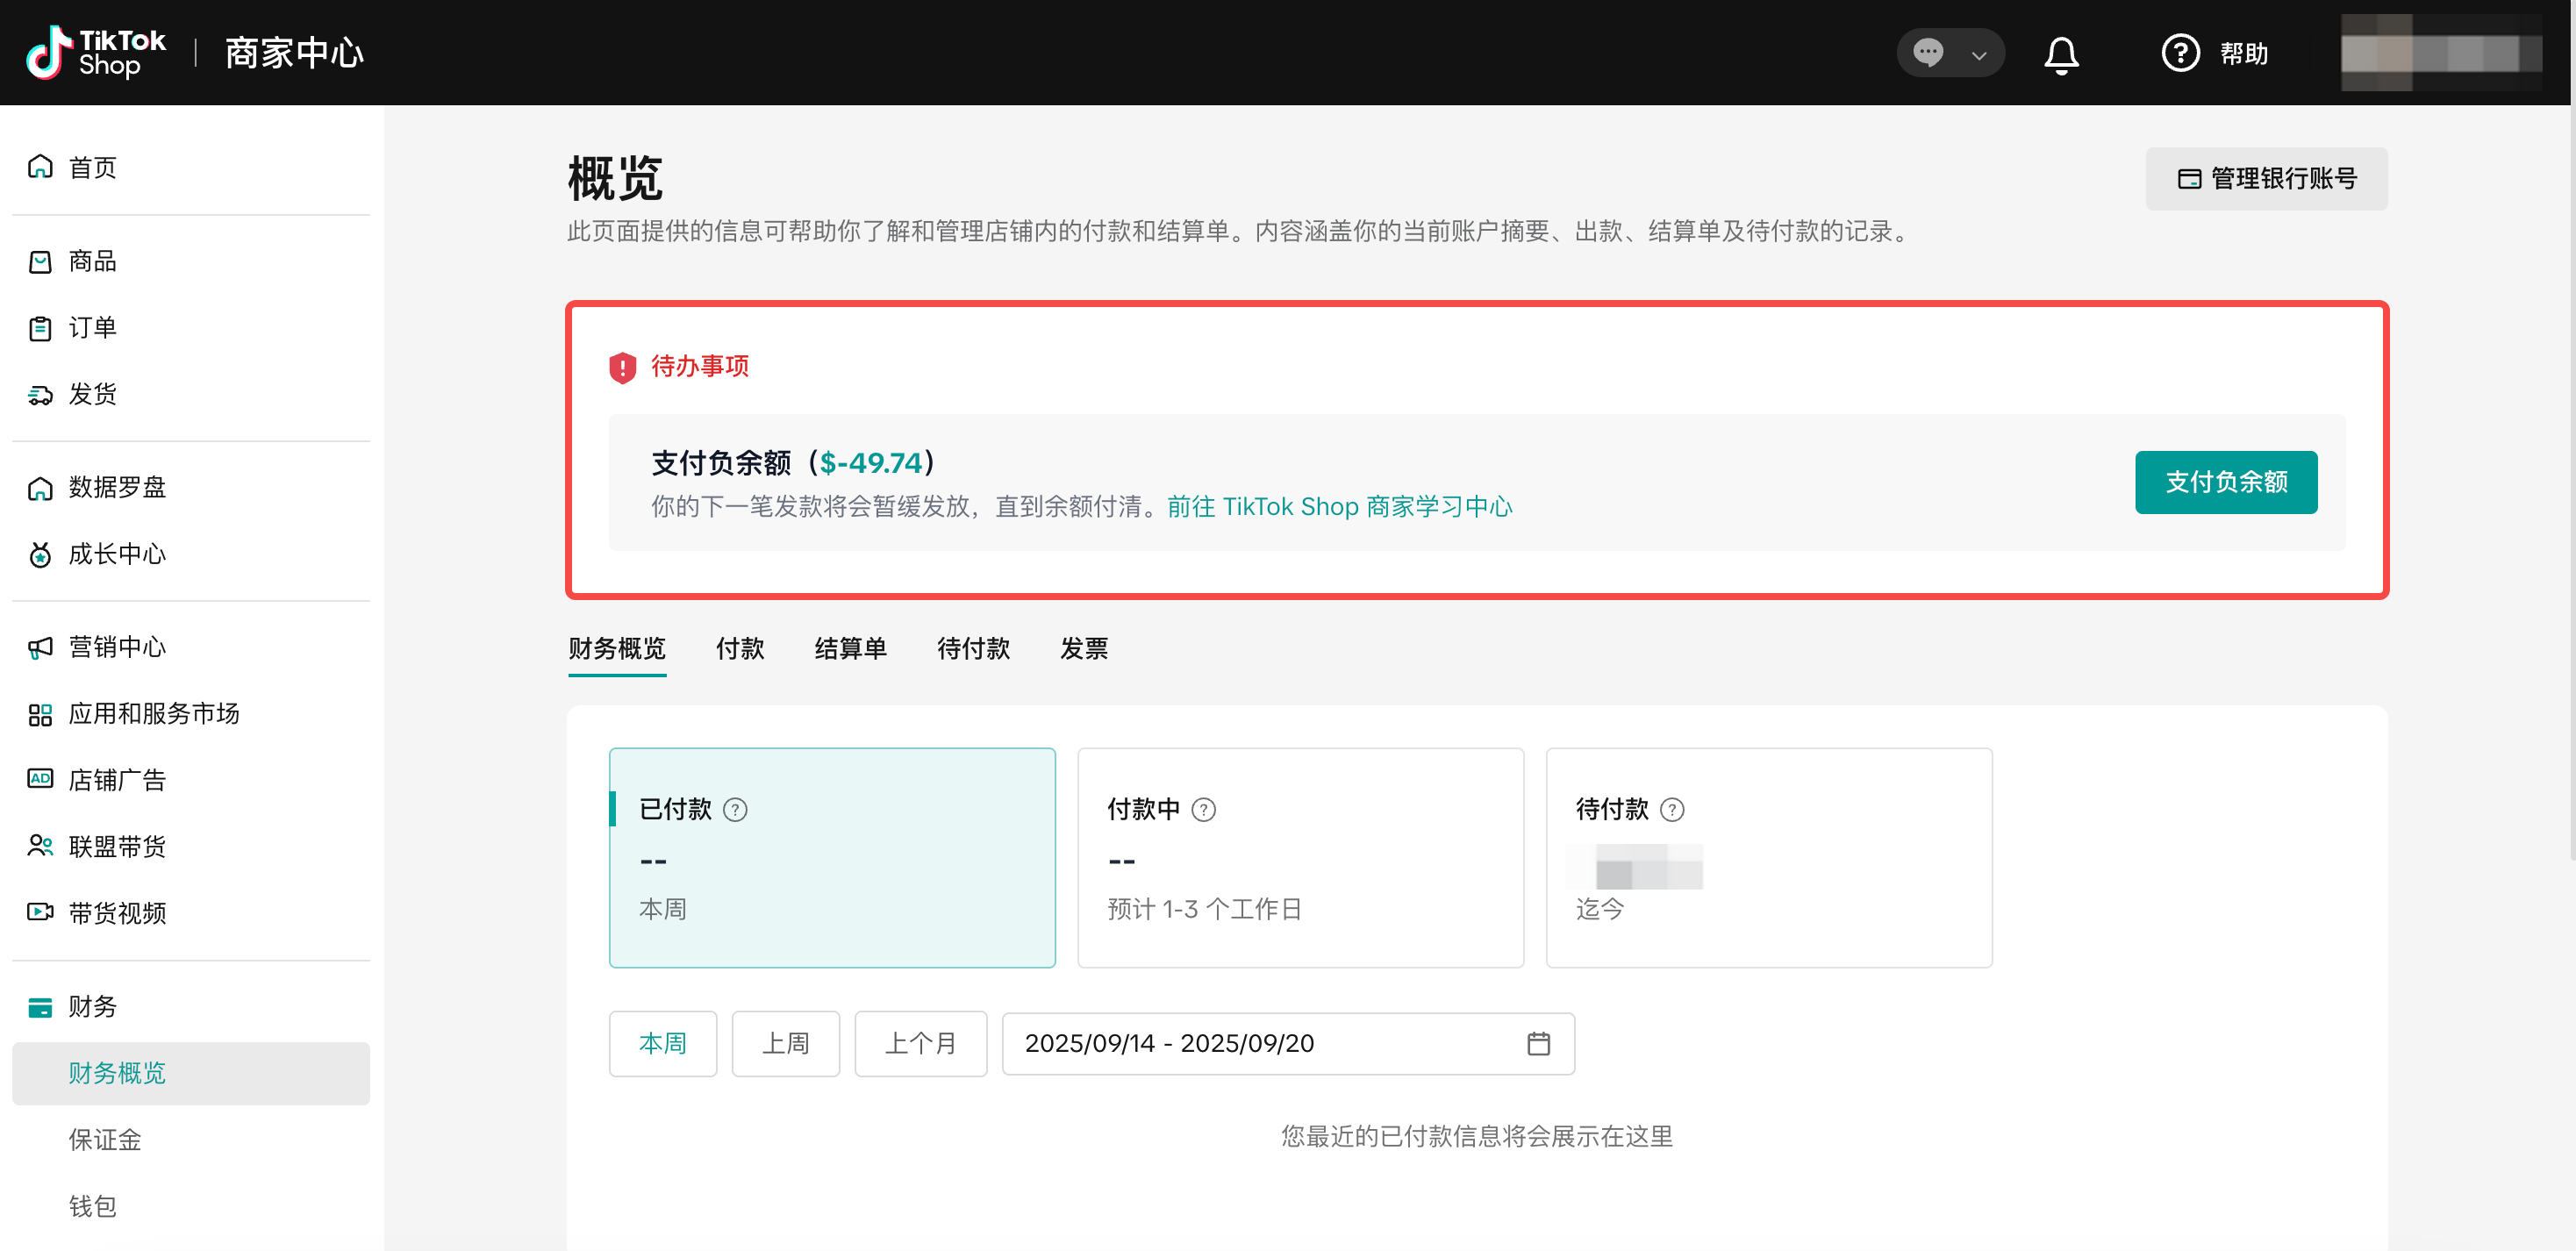This screenshot has width=2576, height=1251.
Task: Click the chat message bubble icon
Action: point(1928,53)
